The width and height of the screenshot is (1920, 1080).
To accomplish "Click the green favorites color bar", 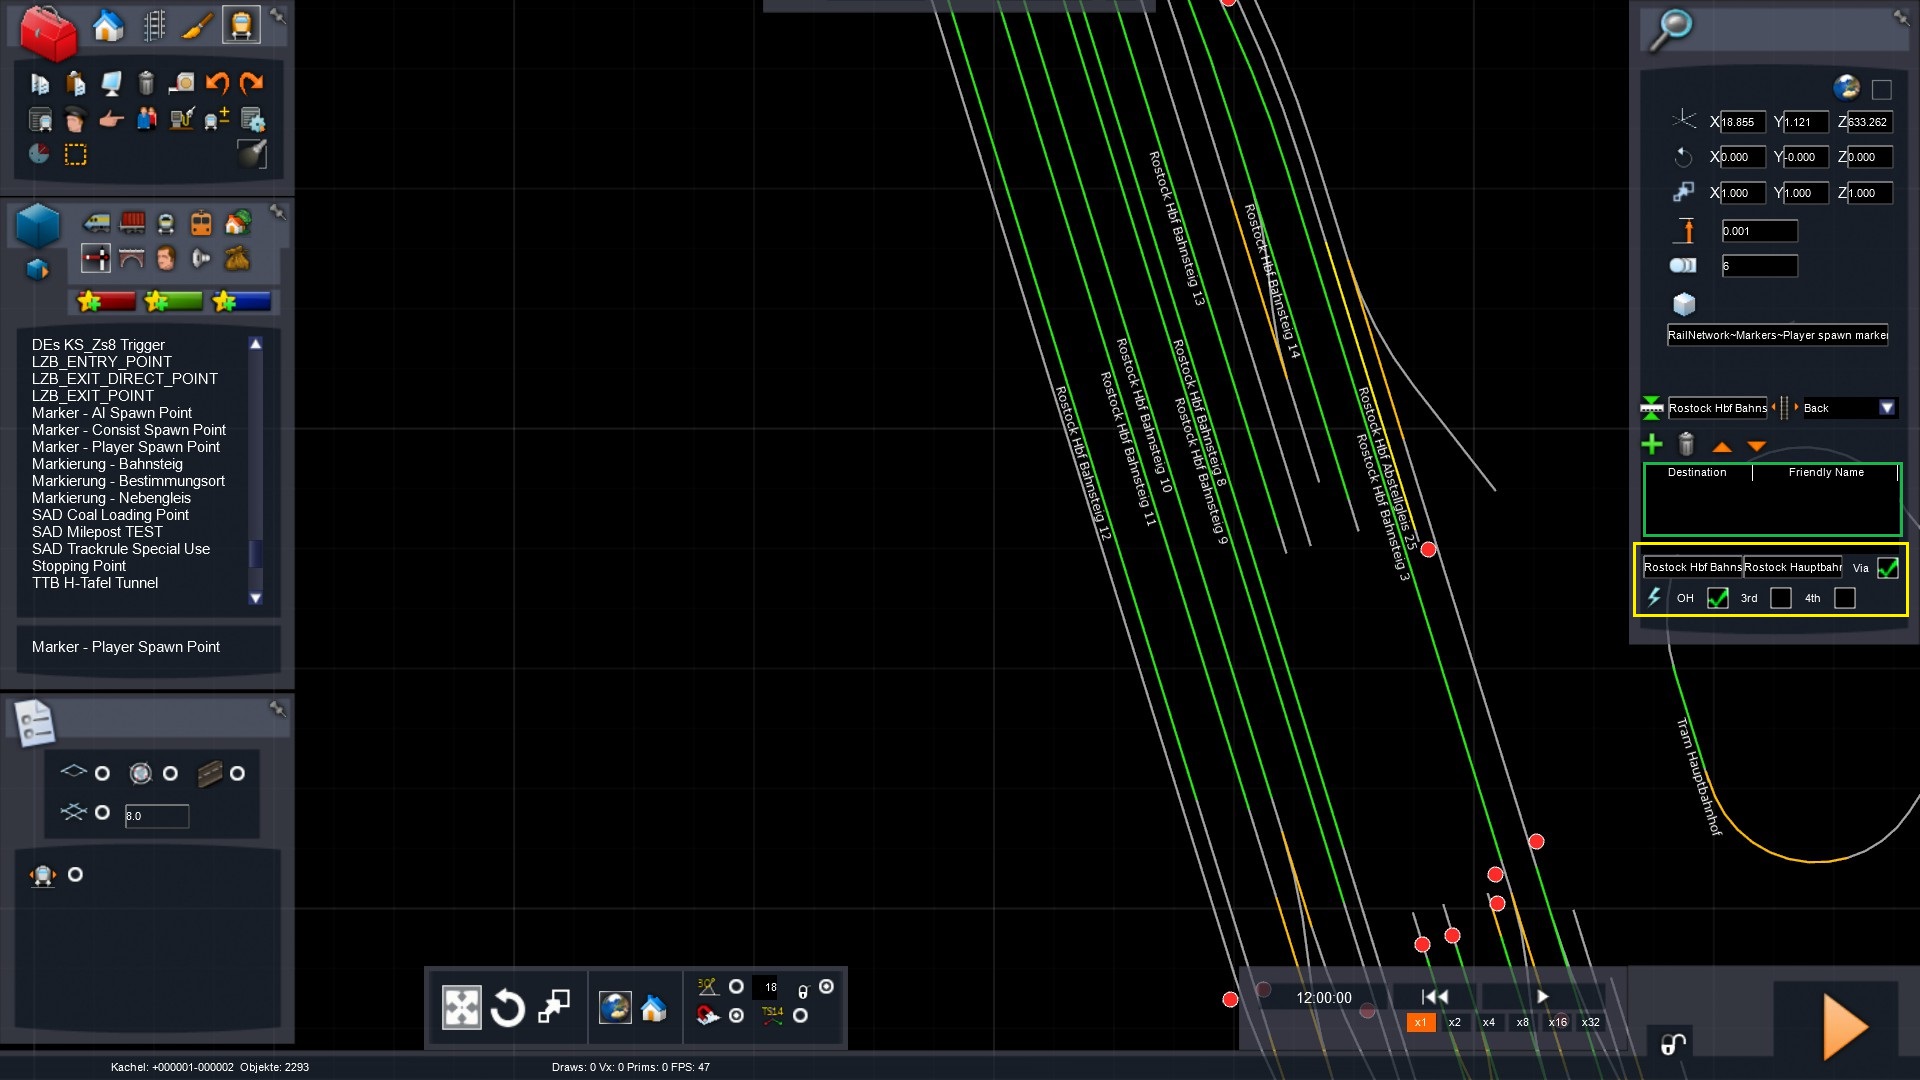I will (174, 301).
